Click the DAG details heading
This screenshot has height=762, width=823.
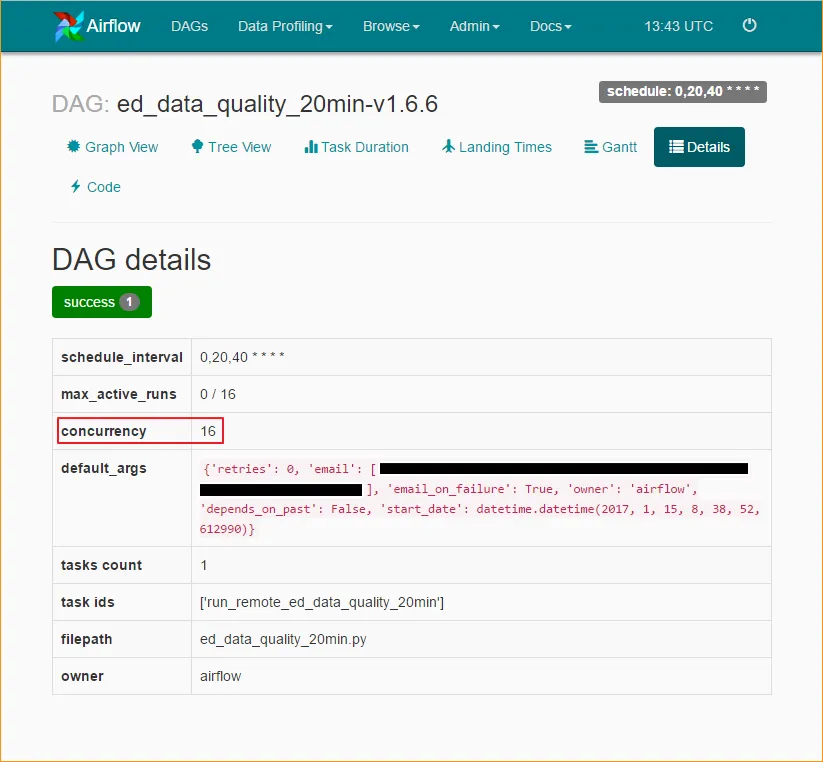click(131, 259)
